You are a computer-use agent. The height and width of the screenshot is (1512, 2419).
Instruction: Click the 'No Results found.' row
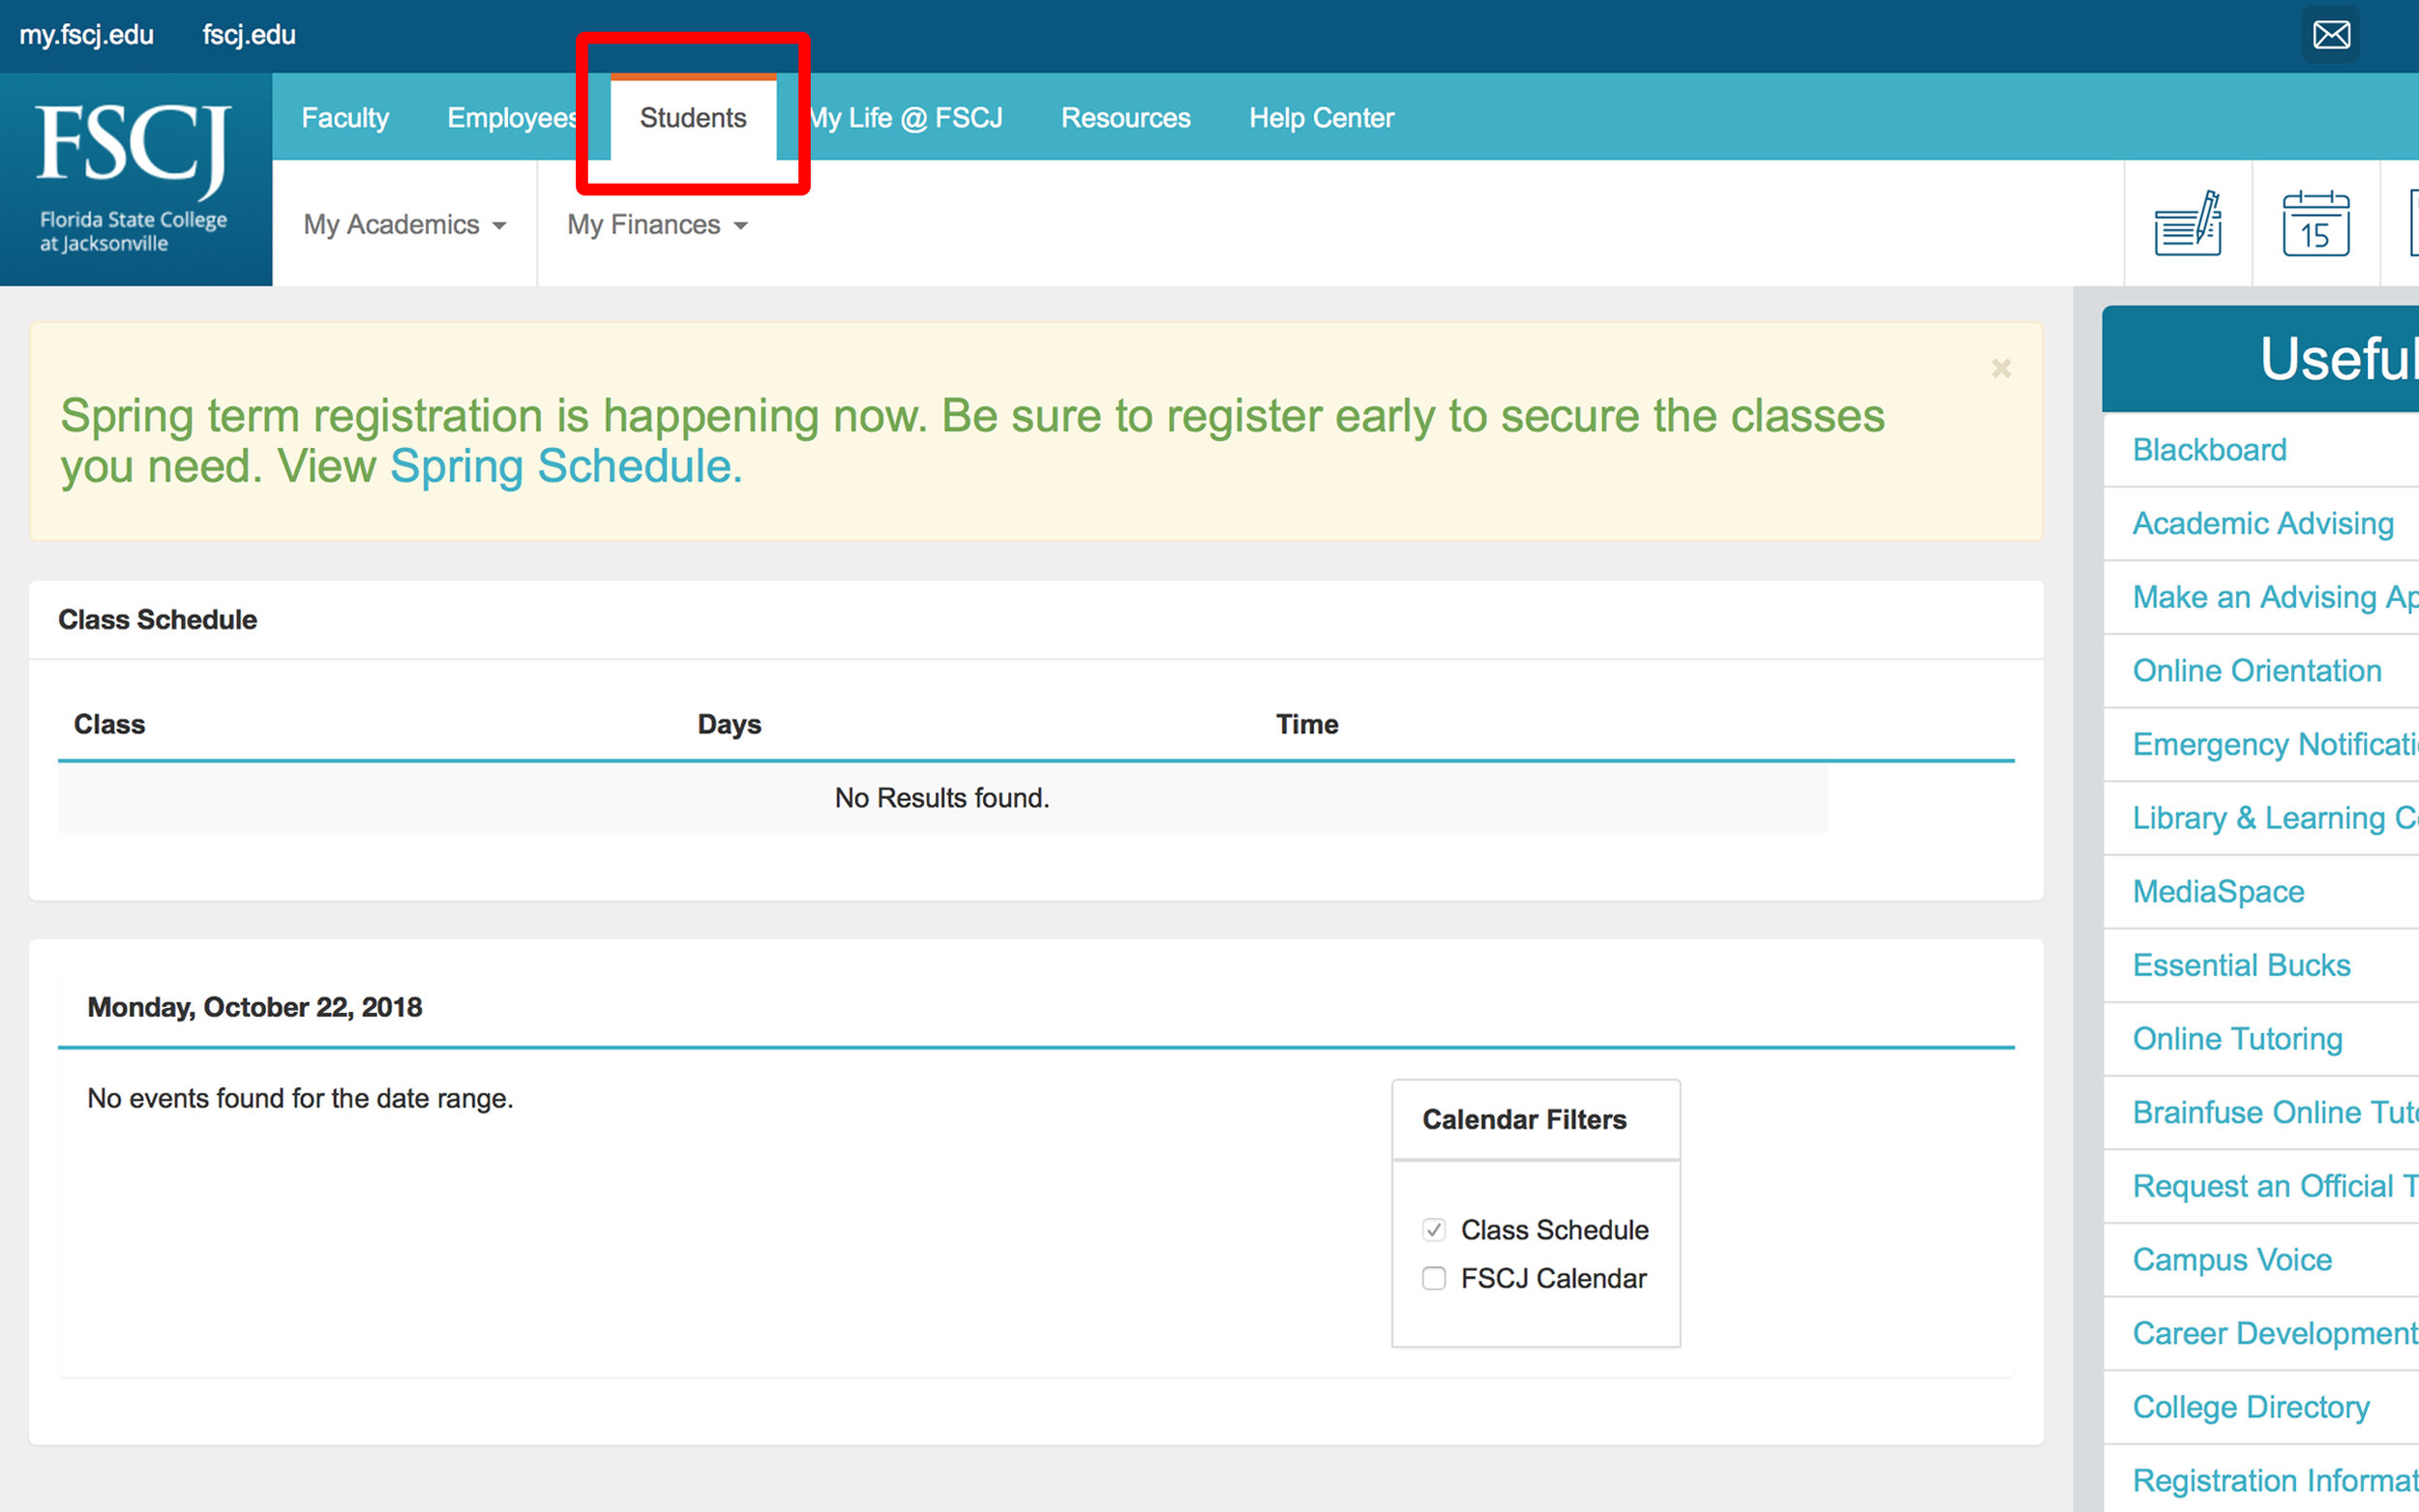click(942, 798)
